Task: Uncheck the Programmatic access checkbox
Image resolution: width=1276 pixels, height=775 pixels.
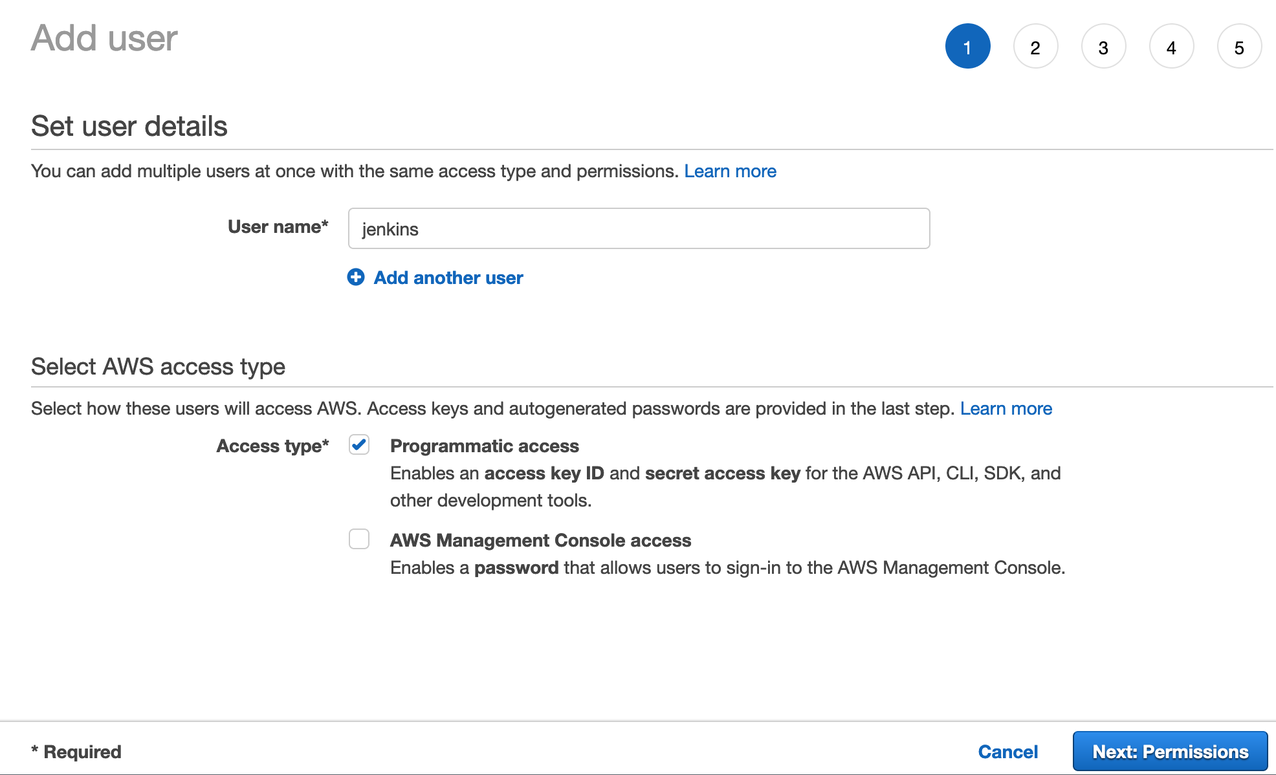Action: [359, 445]
